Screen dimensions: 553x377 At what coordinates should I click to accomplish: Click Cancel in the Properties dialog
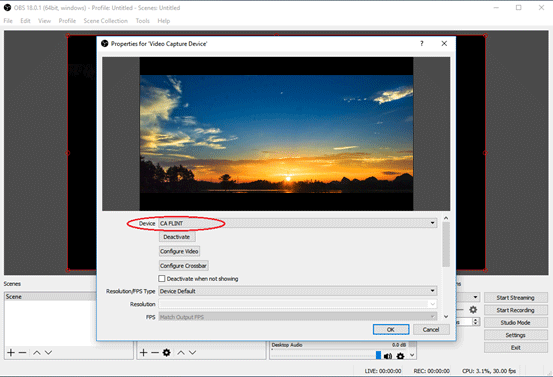pos(431,329)
